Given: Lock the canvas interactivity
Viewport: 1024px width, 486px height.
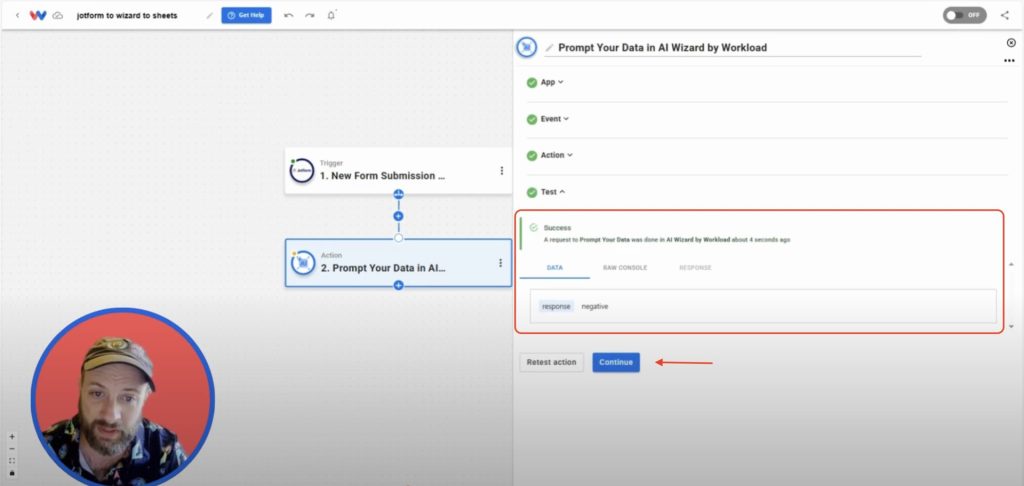Looking at the screenshot, I should (x=12, y=472).
